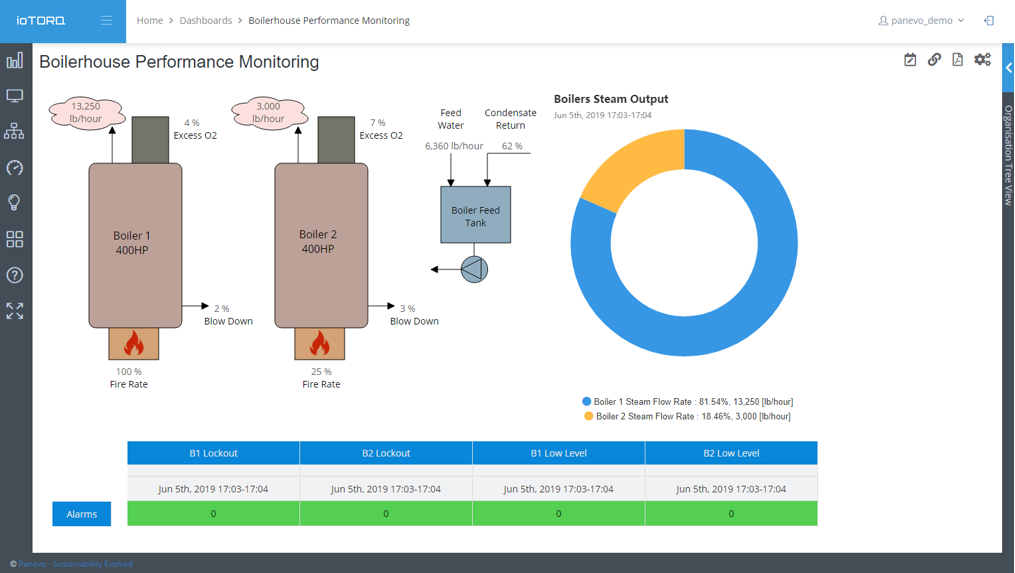The image size is (1015, 573).
Task: Click the Panevo Sustainability Evolved footer link
Action: click(75, 564)
